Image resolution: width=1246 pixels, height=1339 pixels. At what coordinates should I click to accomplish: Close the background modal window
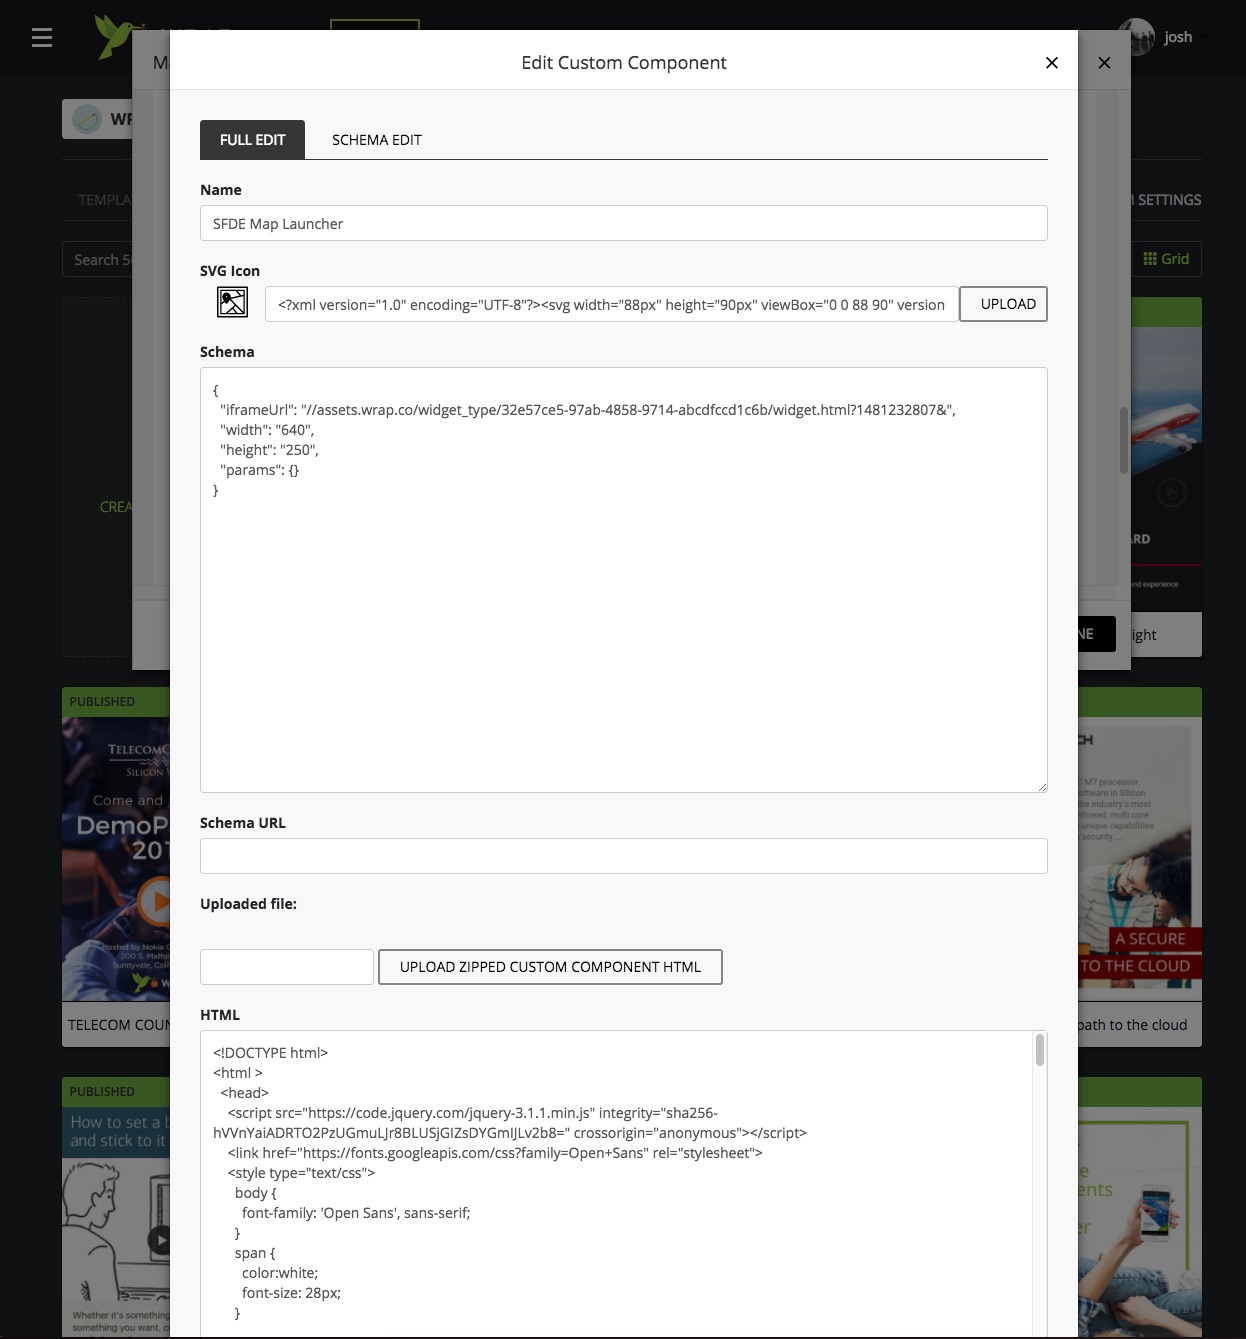(1104, 63)
